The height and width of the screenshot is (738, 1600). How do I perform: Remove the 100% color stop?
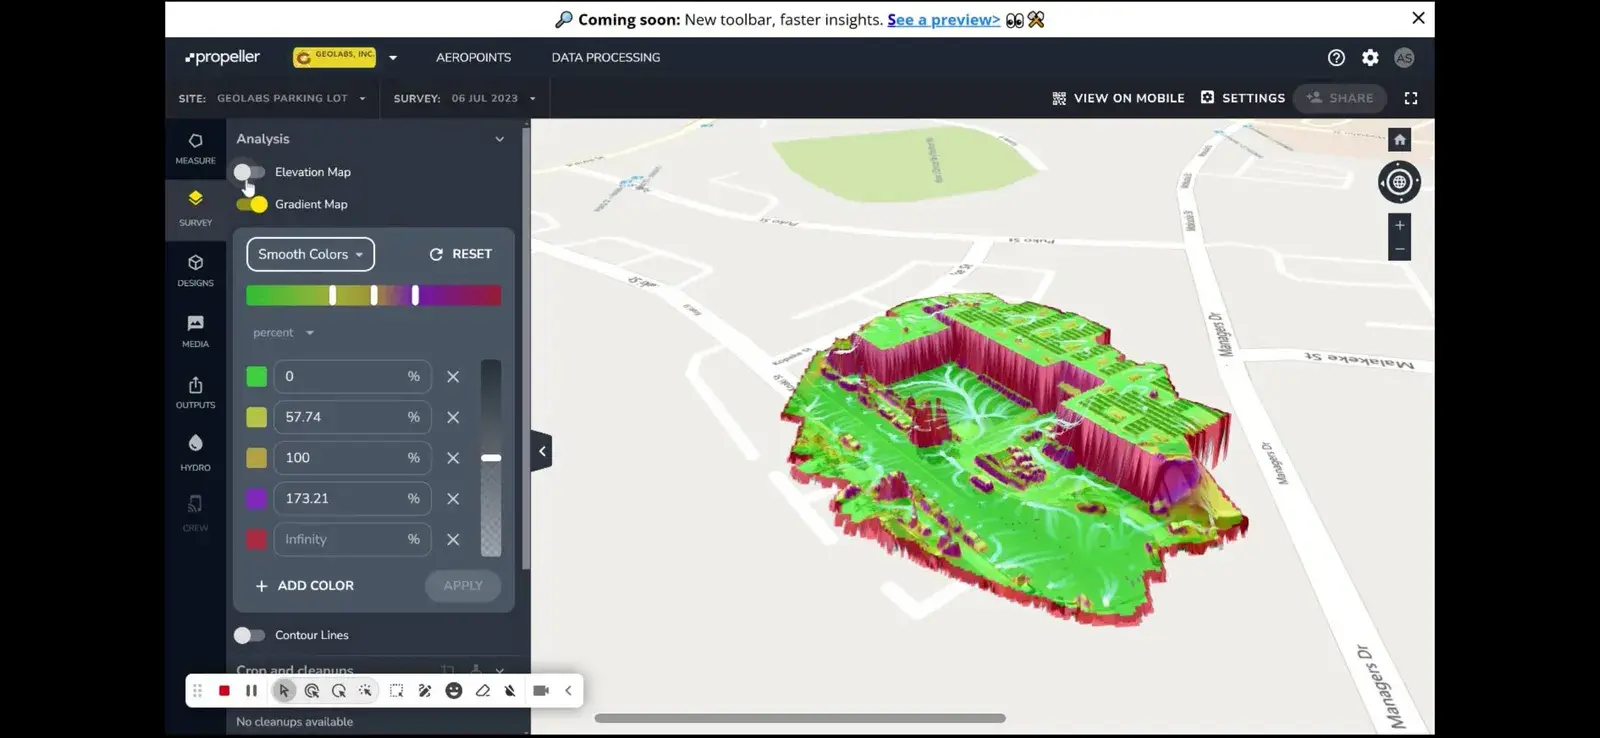tap(453, 458)
